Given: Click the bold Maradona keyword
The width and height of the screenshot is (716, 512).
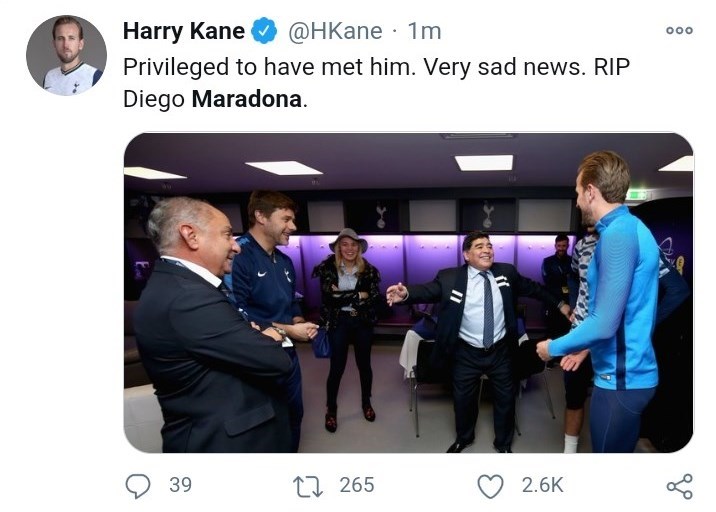Looking at the screenshot, I should (246, 99).
